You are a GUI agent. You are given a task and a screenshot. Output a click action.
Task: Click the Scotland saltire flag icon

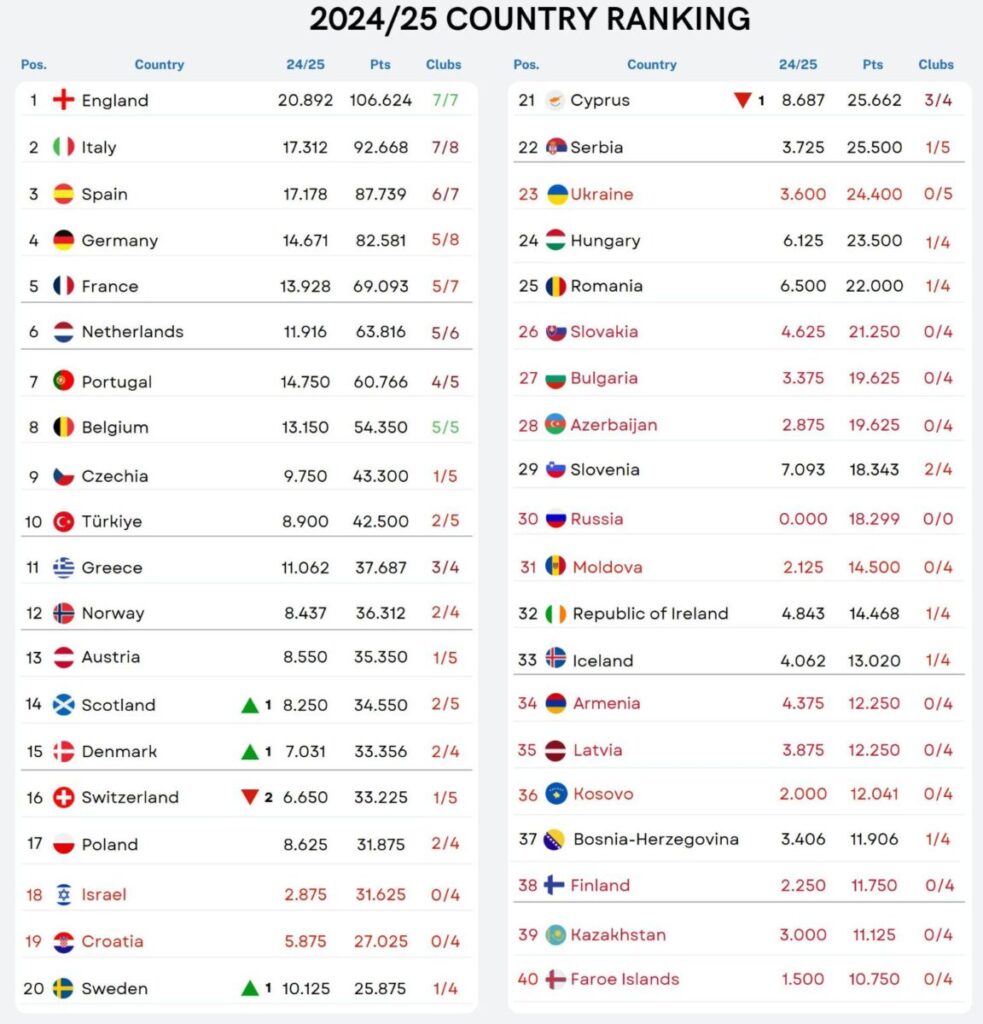pos(63,705)
